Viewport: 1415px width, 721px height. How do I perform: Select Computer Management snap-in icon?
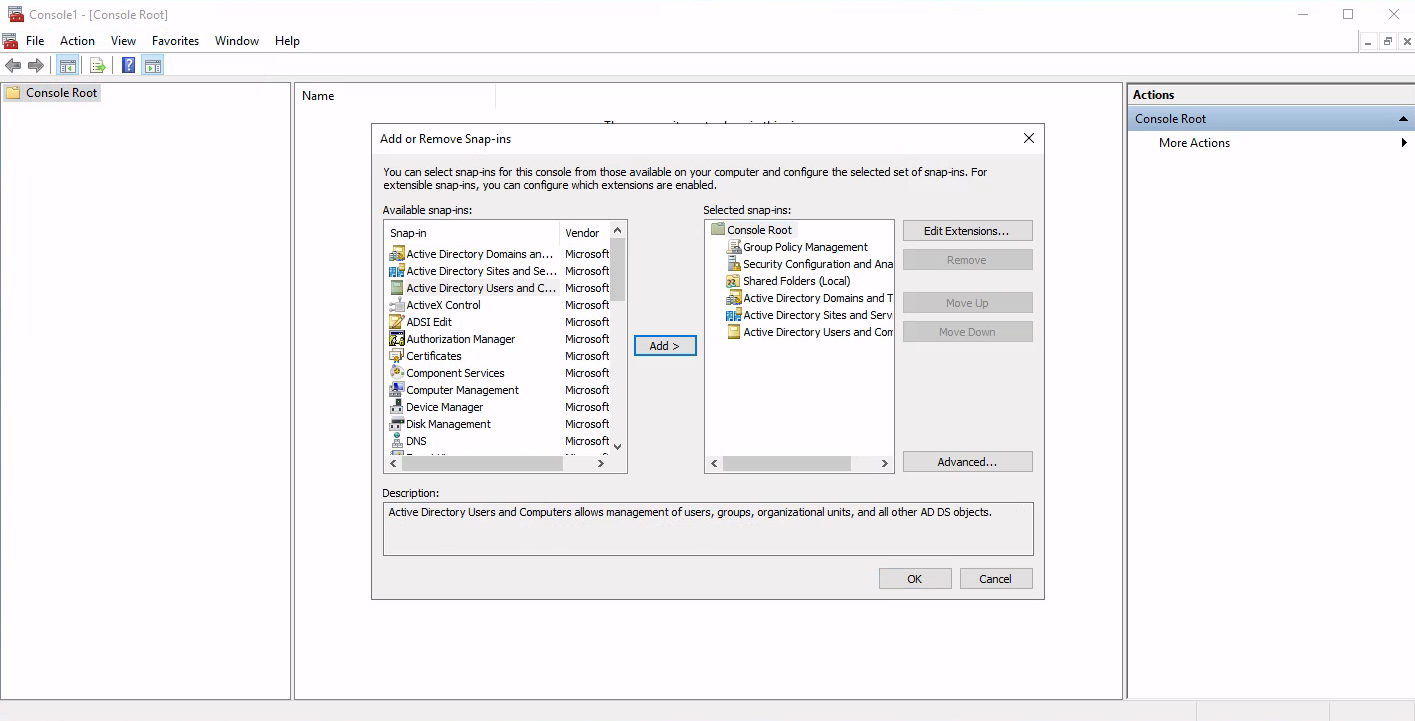[x=397, y=390]
